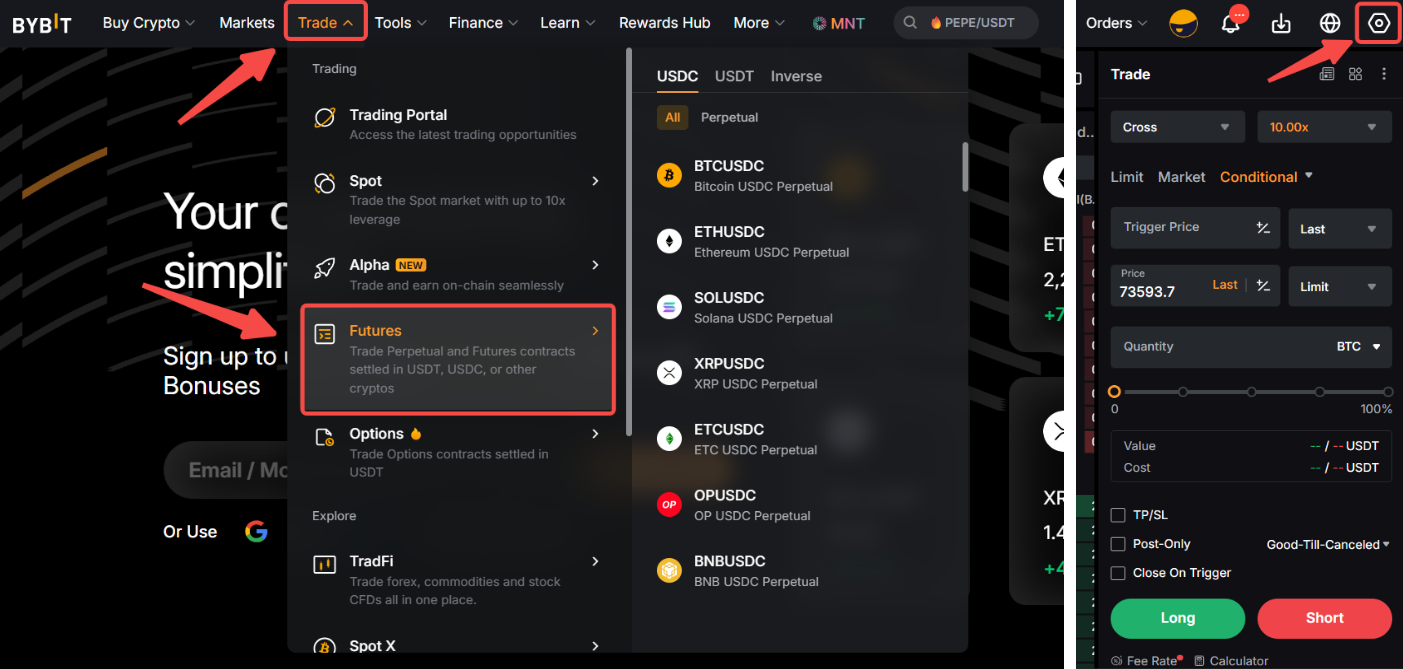The width and height of the screenshot is (1403, 669).
Task: Click the Trigger Price input field
Action: click(x=1180, y=228)
